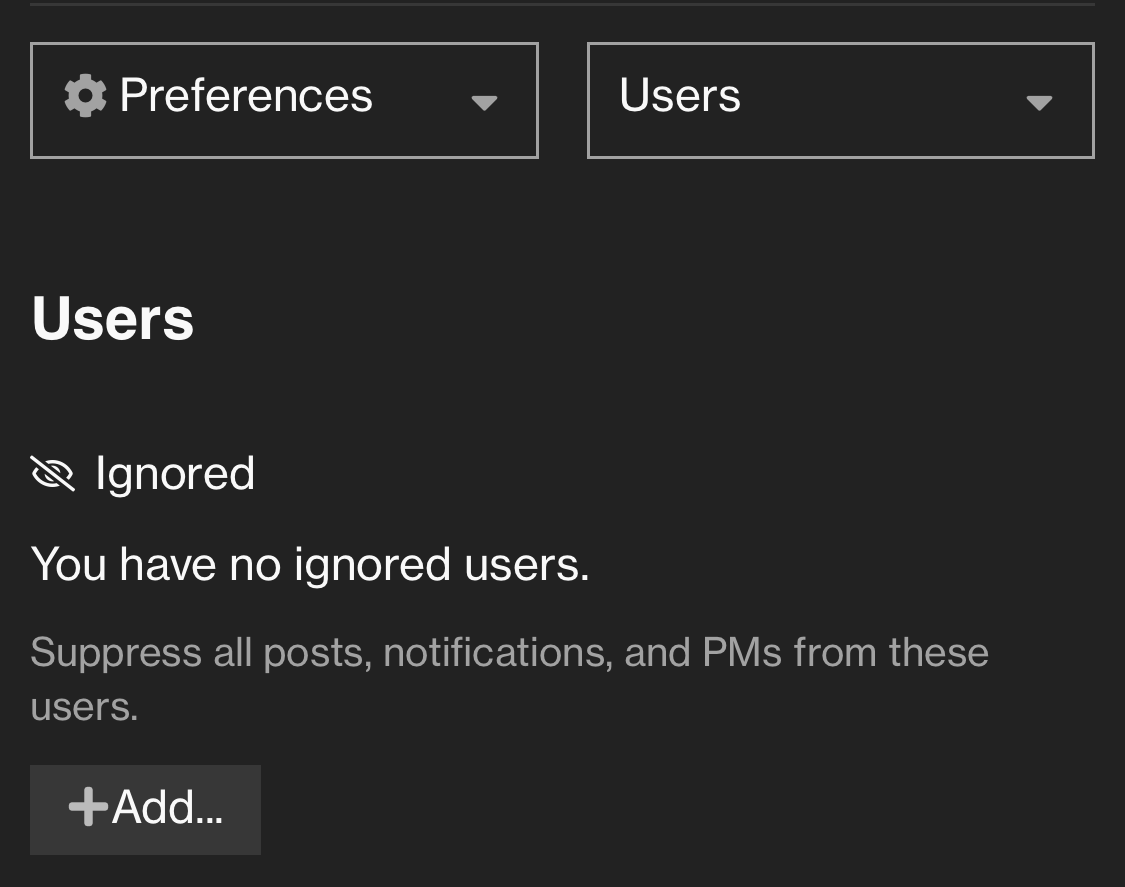
Task: Click the Preferences gear icon
Action: 85,95
